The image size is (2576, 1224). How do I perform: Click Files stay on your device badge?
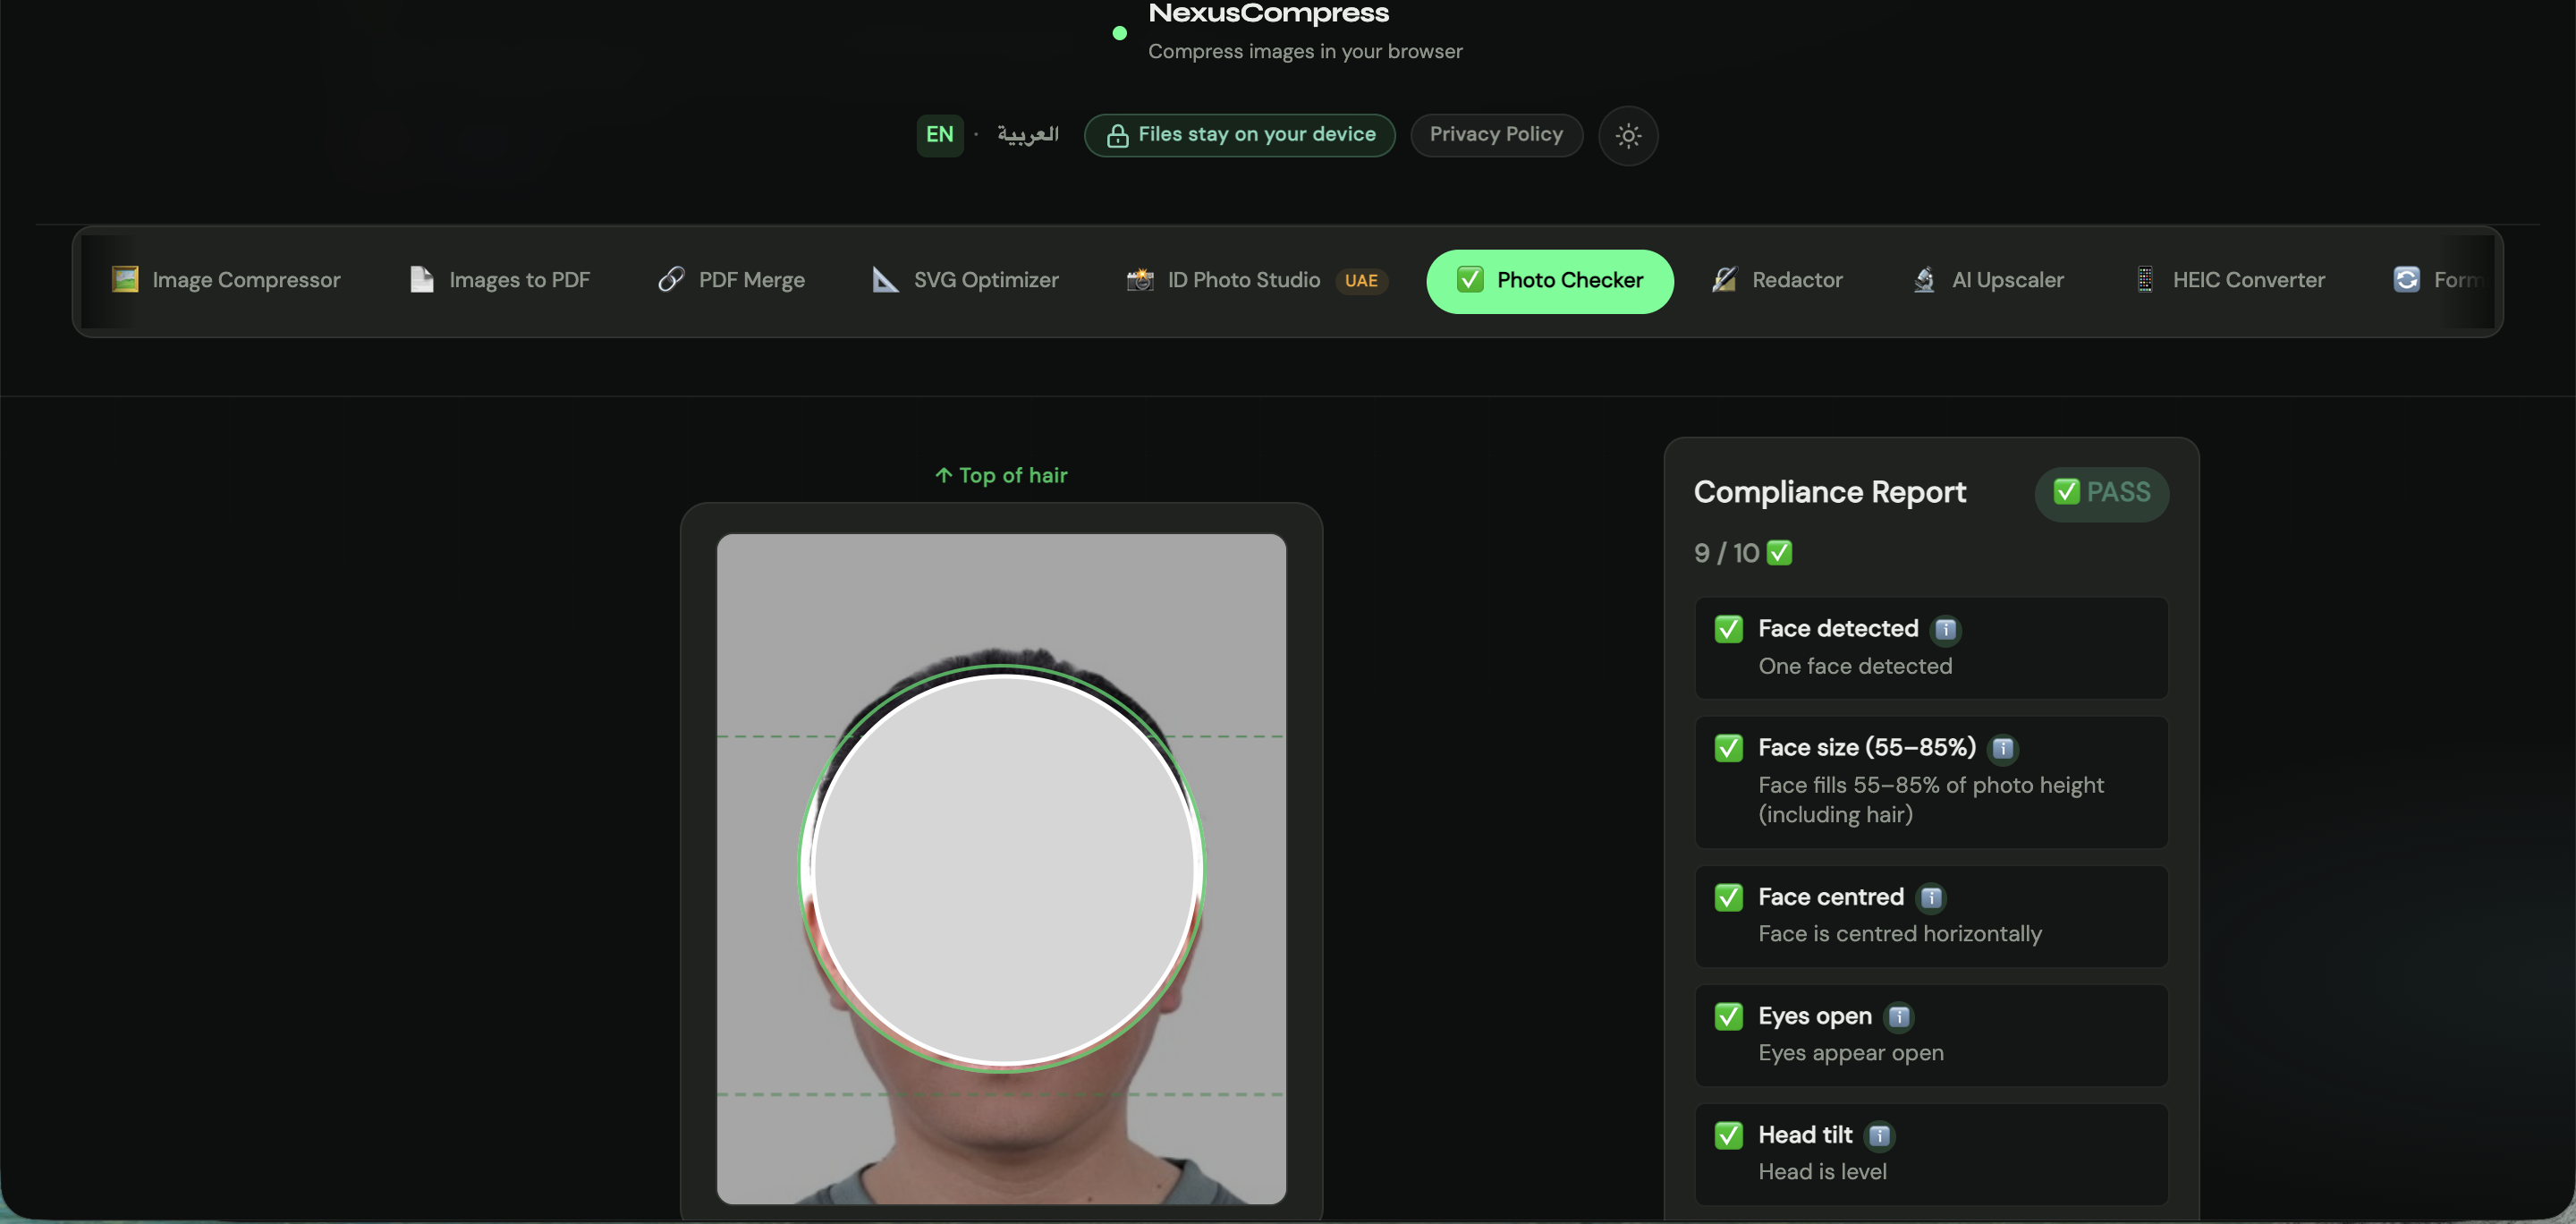[x=1239, y=135]
